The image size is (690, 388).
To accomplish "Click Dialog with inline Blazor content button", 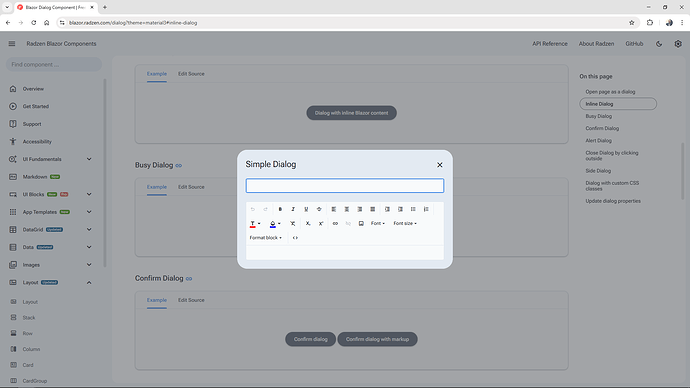I will [x=352, y=113].
